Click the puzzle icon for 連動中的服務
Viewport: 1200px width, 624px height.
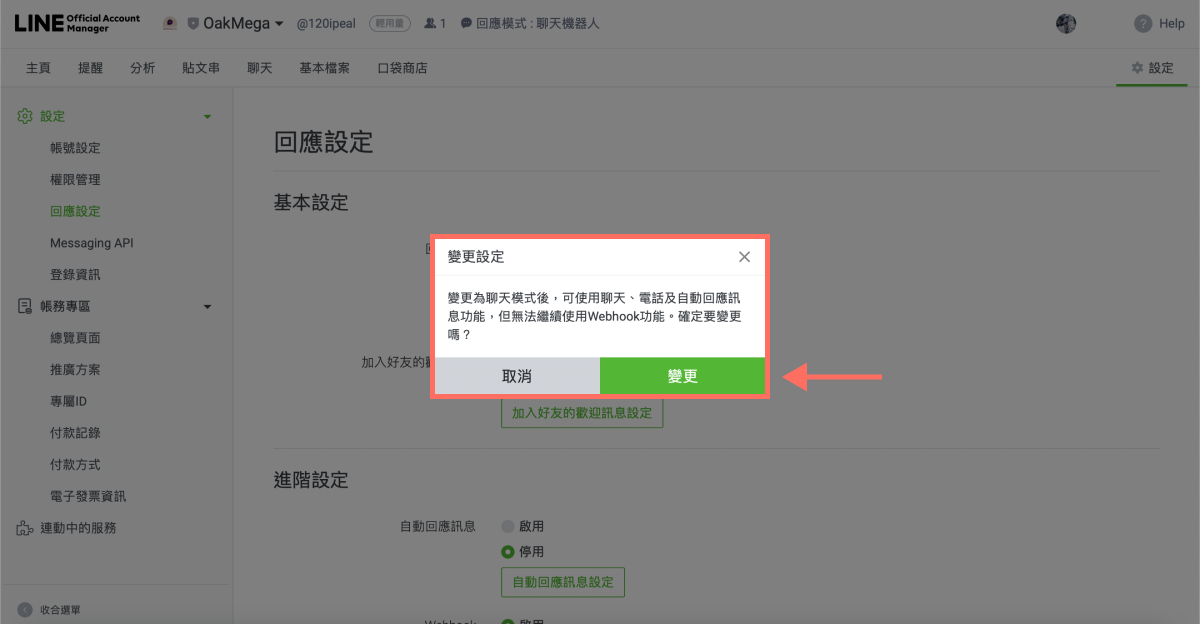tap(25, 528)
